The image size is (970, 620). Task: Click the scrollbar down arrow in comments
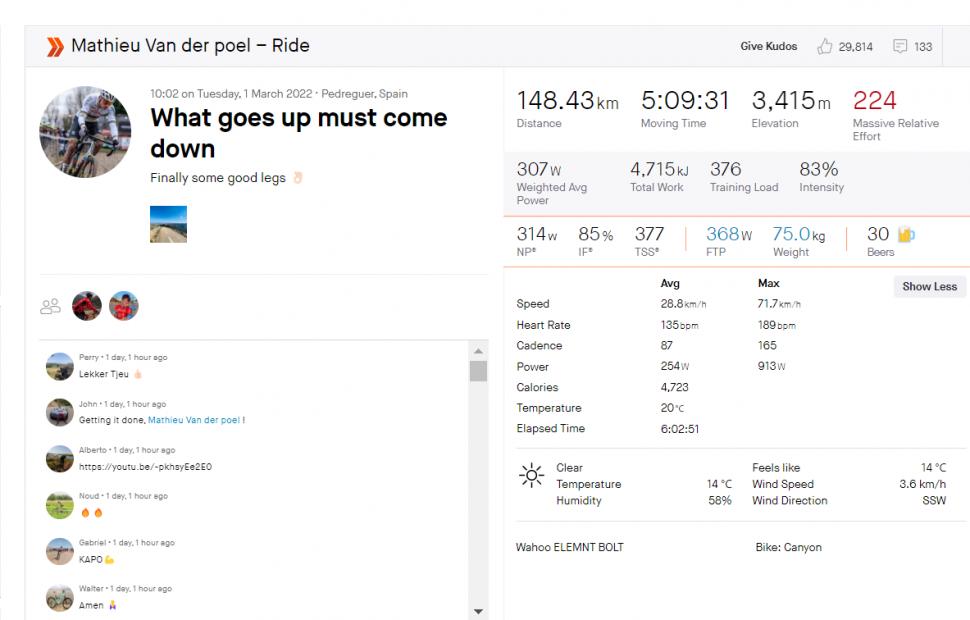pyautogui.click(x=478, y=611)
